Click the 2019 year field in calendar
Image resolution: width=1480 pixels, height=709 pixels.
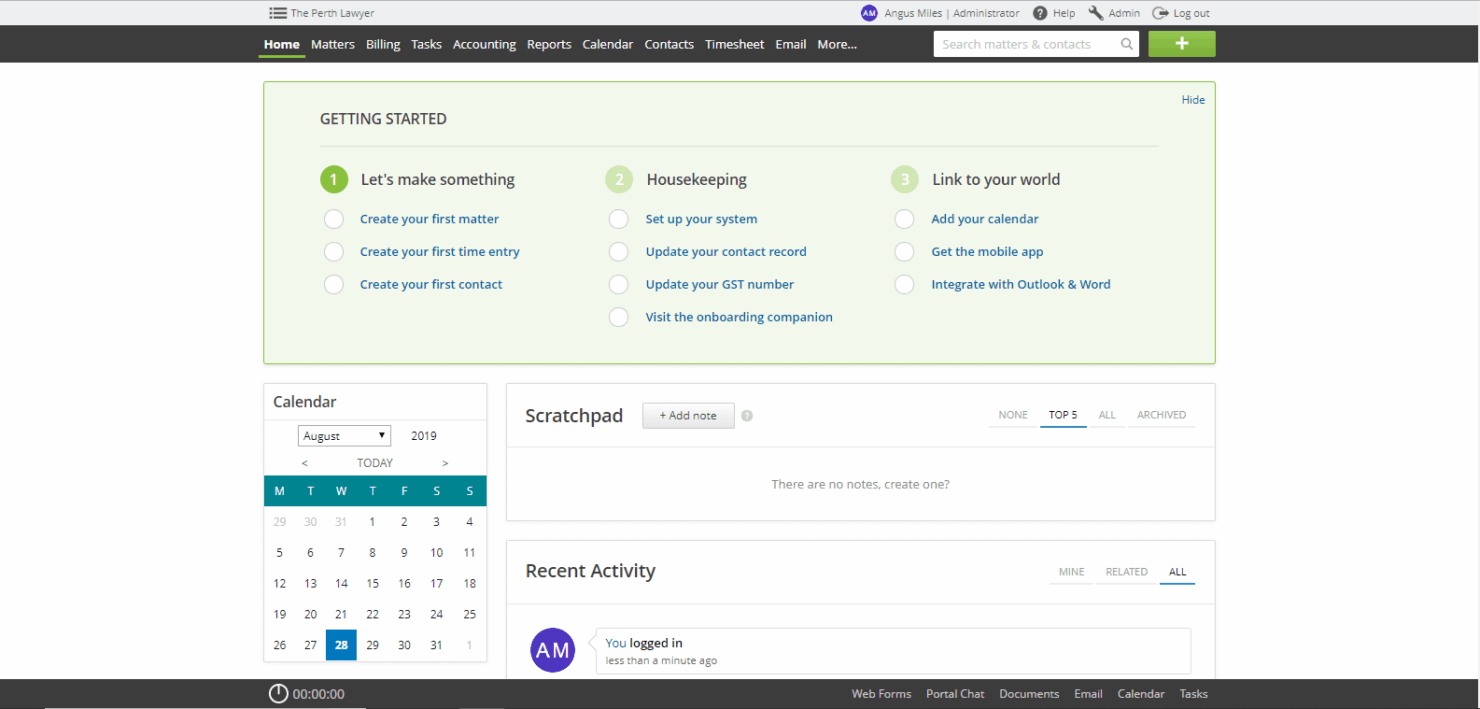coord(424,436)
